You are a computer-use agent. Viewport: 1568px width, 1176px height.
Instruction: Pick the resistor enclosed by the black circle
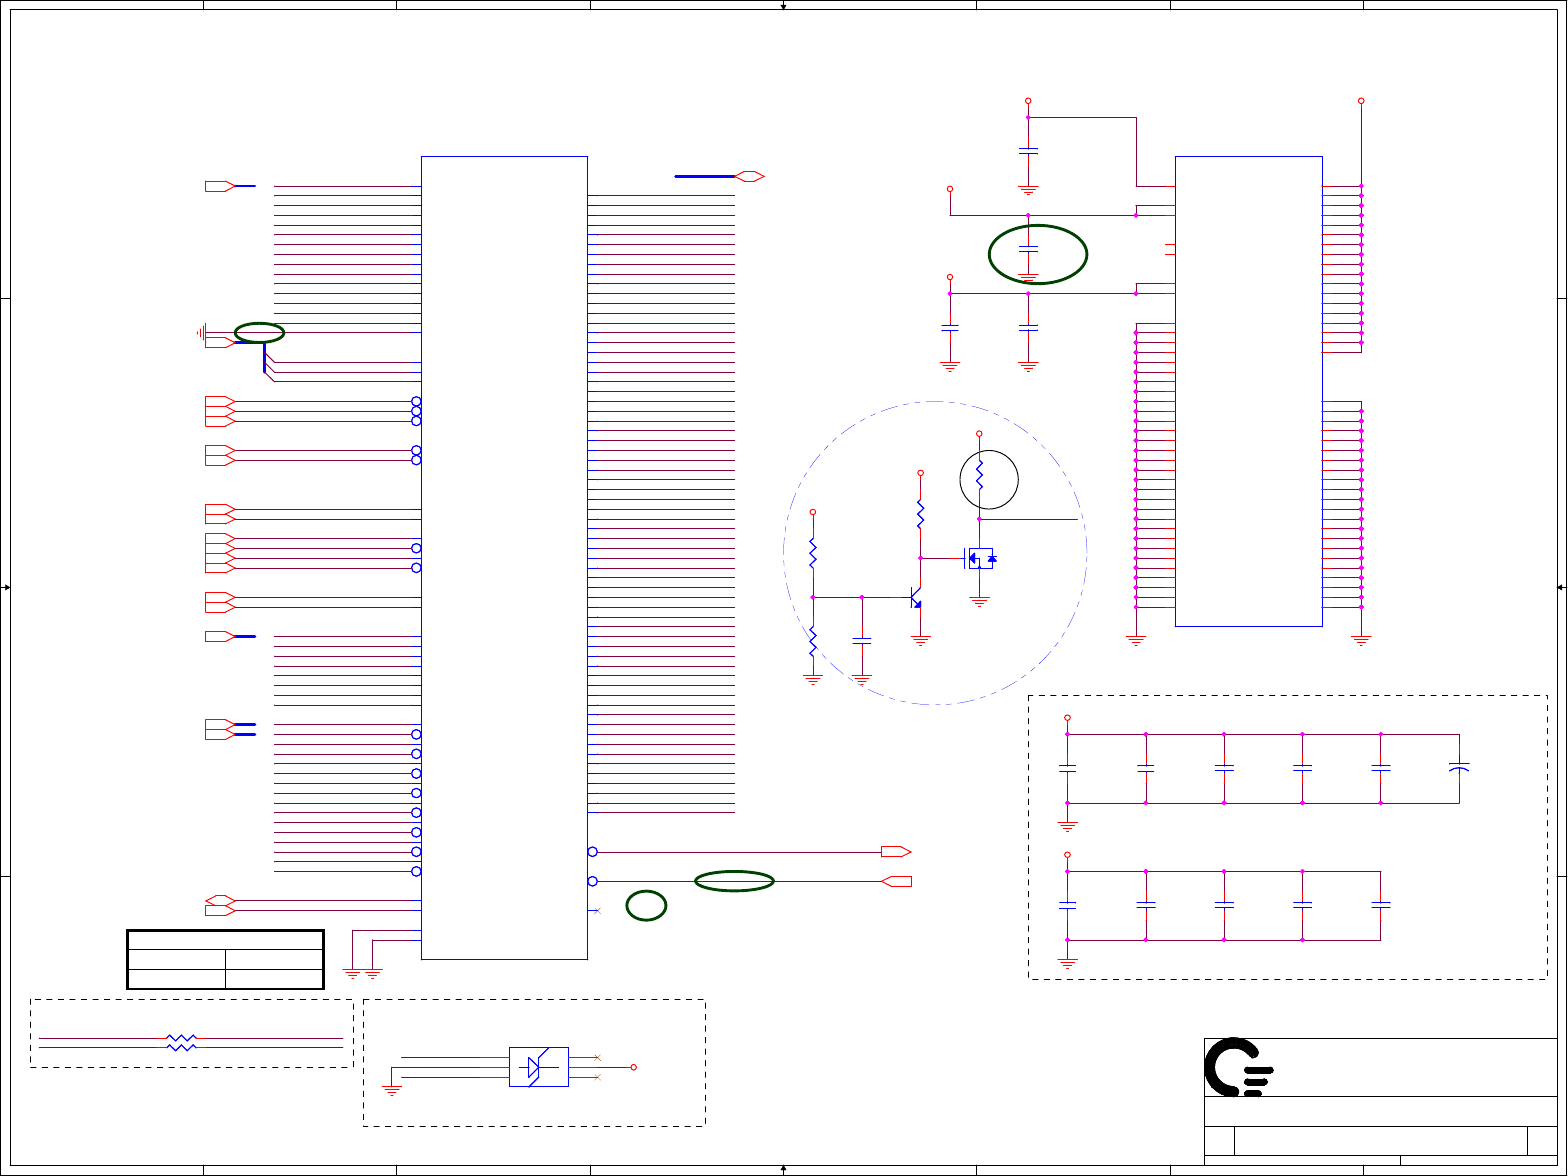tap(979, 476)
